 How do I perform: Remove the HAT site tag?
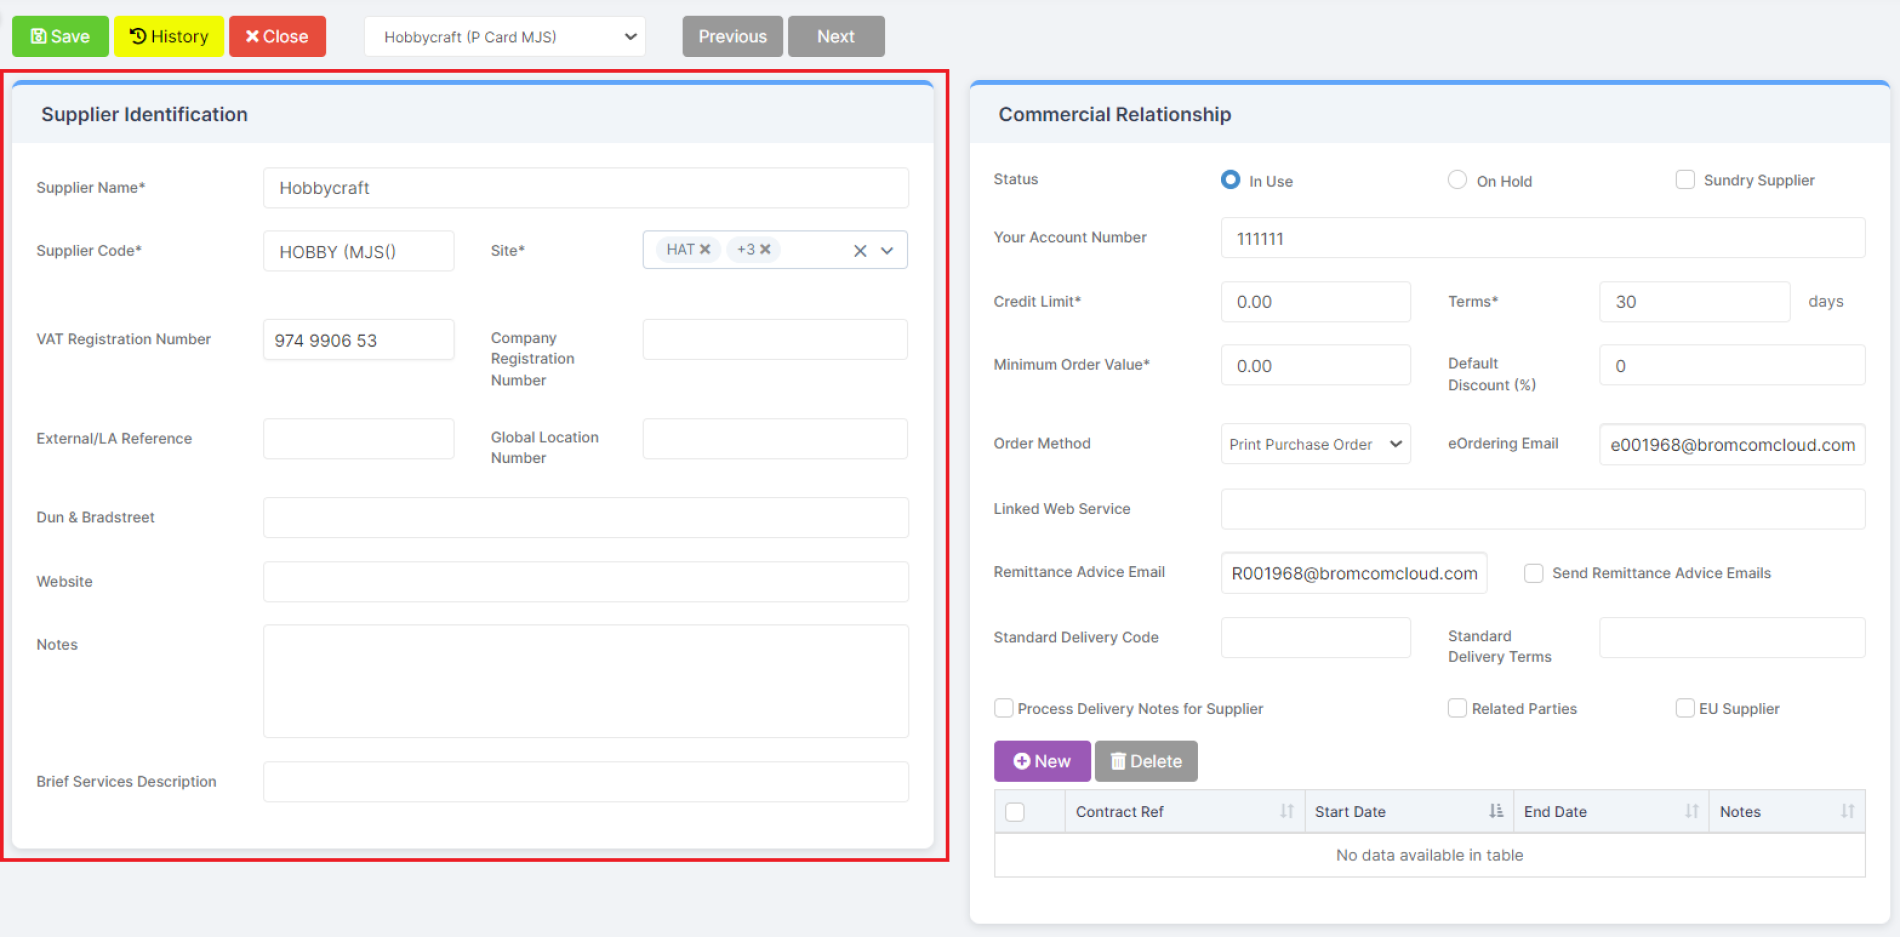pos(705,249)
